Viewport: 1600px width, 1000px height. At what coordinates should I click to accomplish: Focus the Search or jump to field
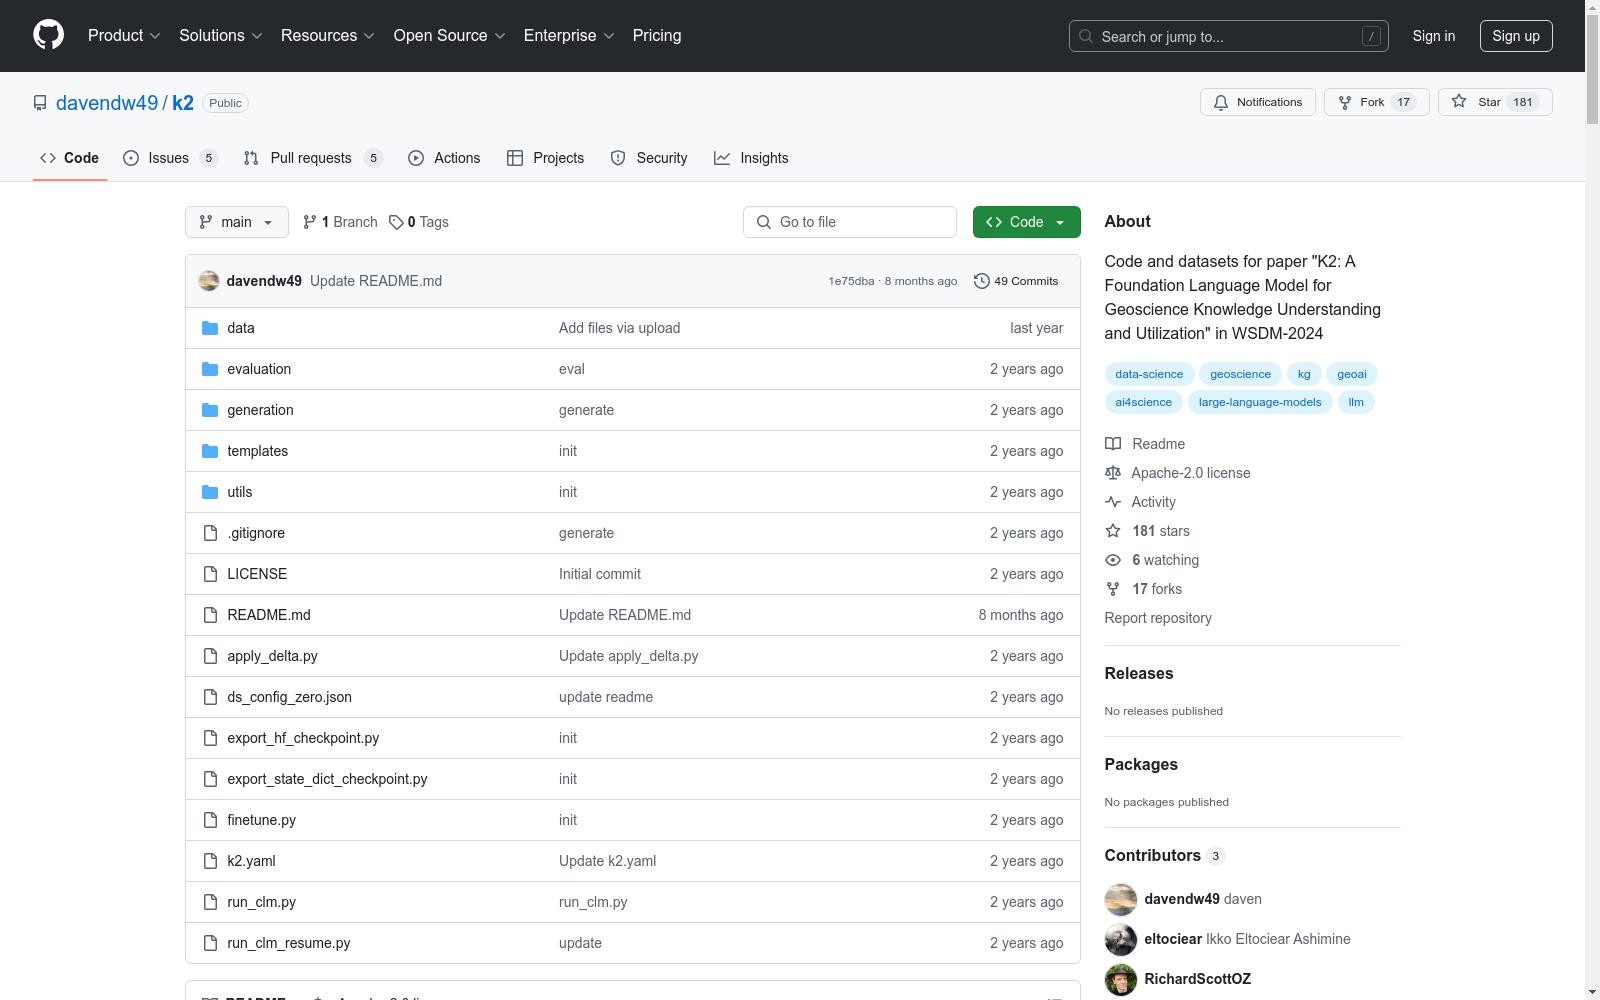1229,36
